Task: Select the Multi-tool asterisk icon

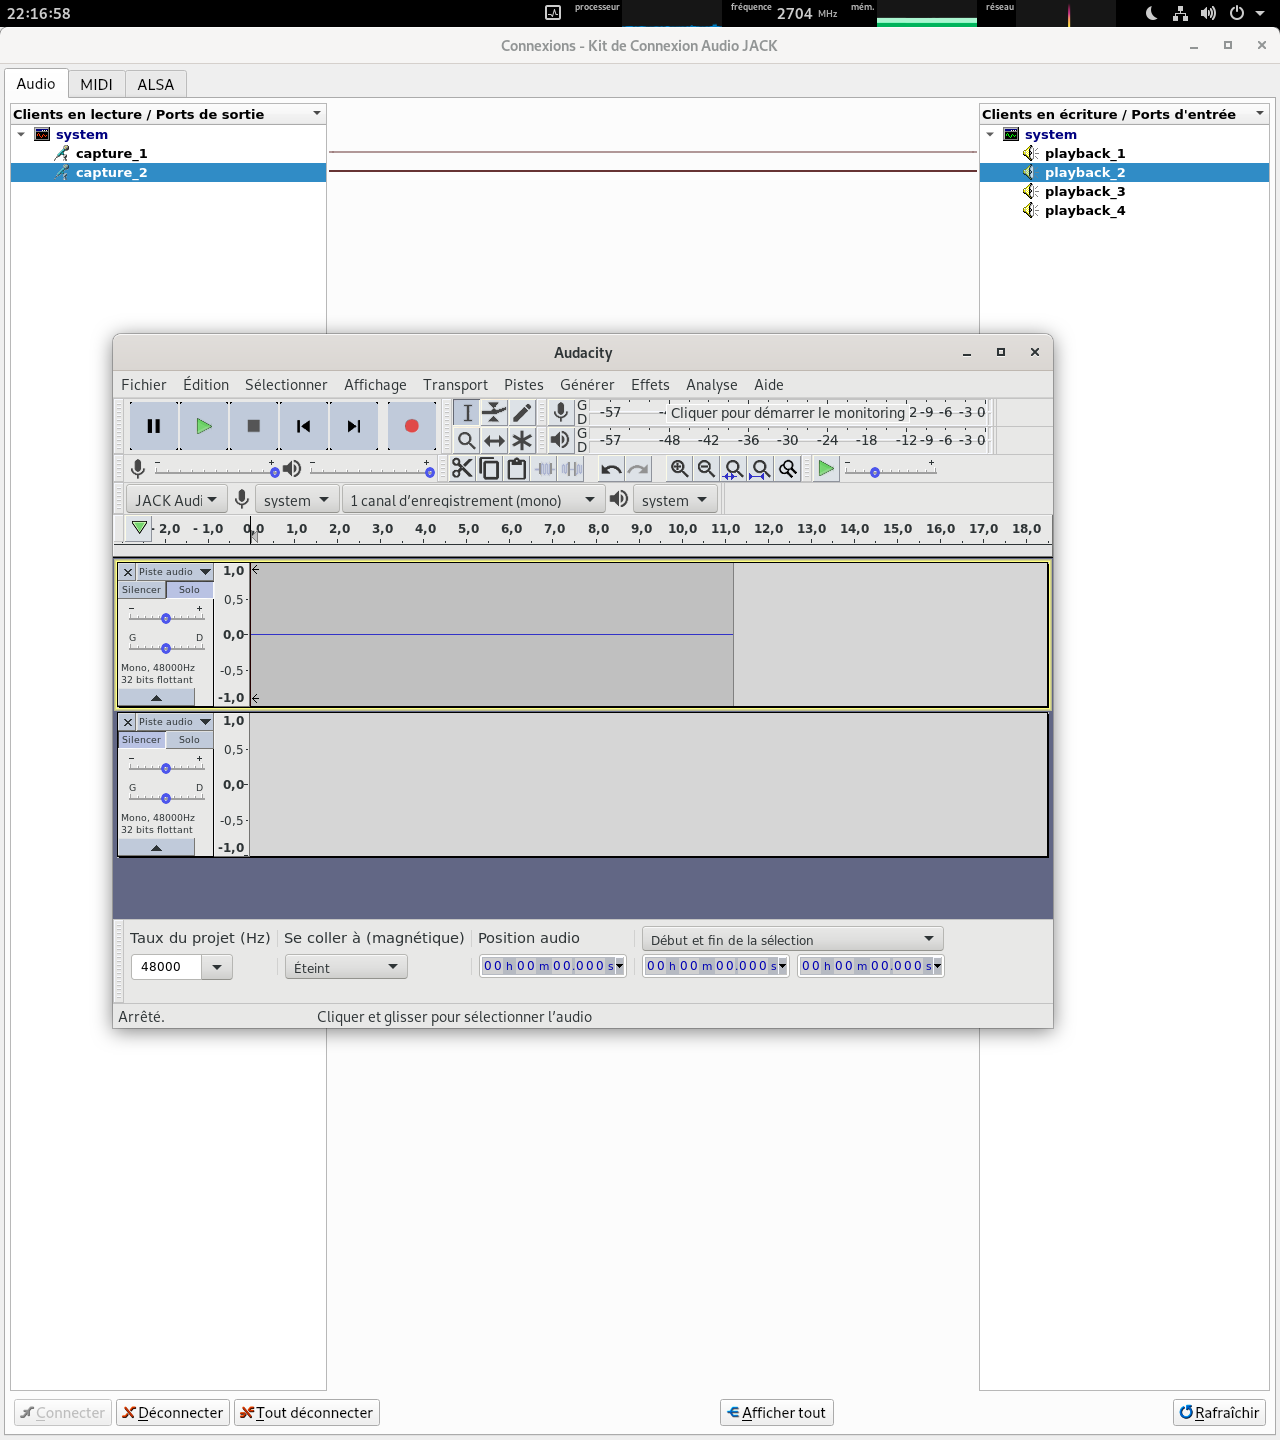Action: tap(522, 440)
